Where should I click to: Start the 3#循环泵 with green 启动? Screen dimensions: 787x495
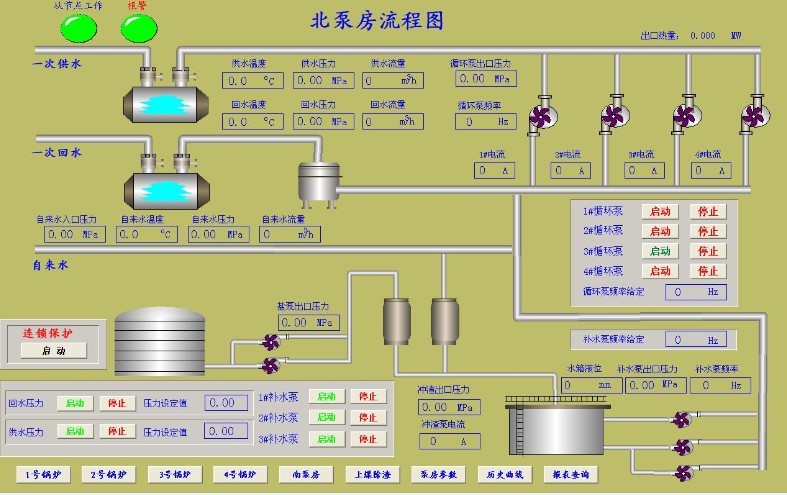pyautogui.click(x=660, y=251)
